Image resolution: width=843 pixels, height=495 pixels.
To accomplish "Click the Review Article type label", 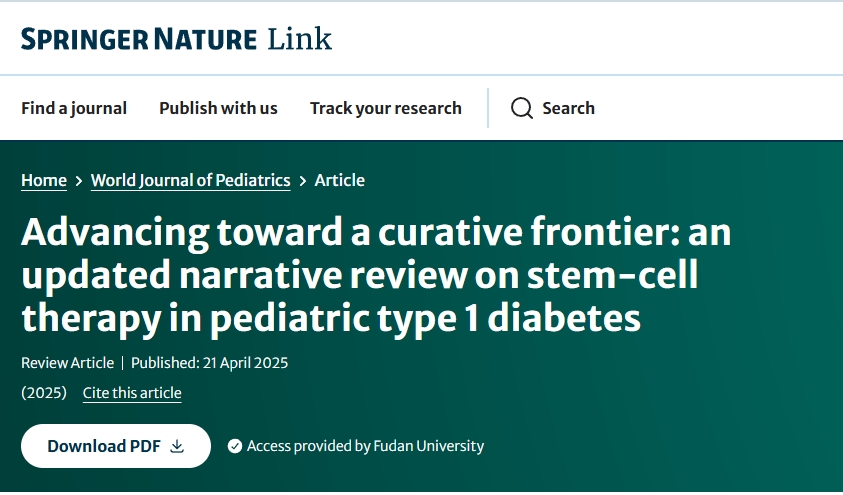I will click(x=67, y=363).
